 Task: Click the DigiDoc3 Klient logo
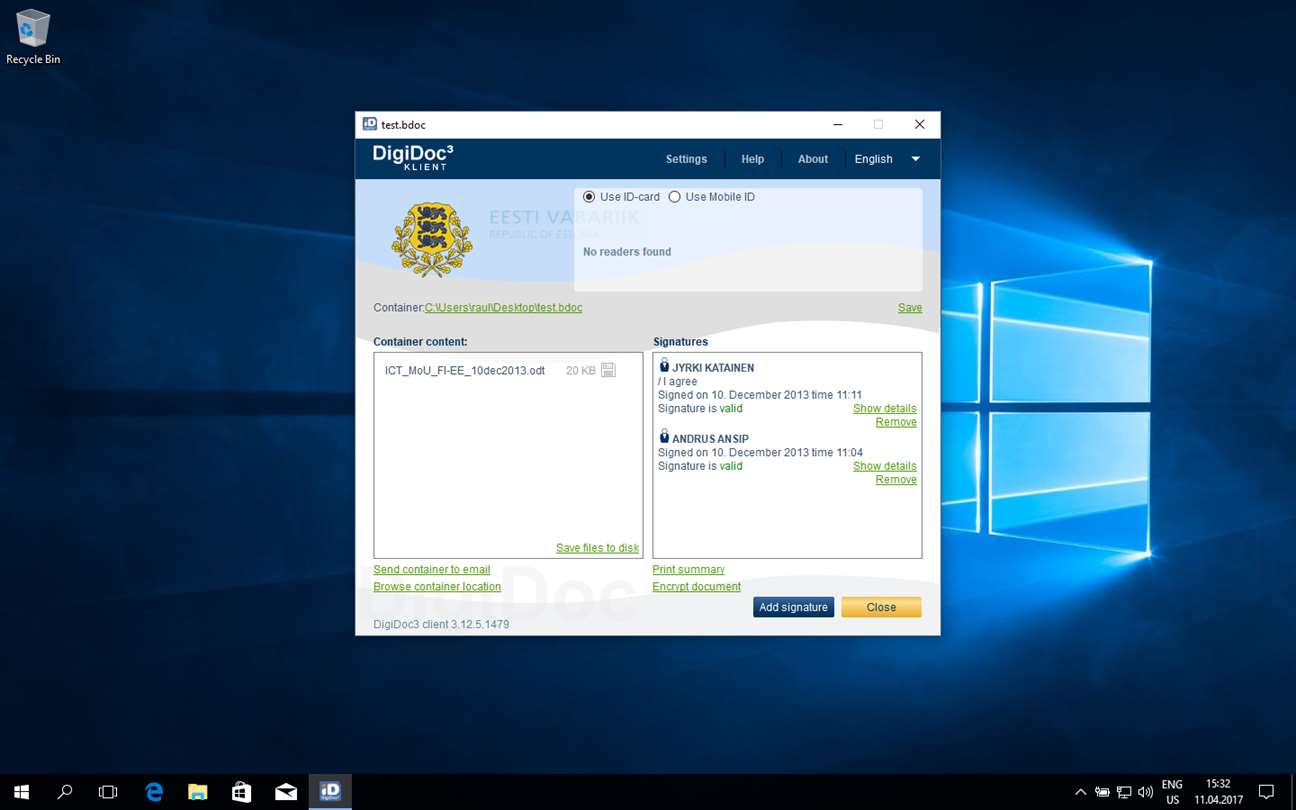413,157
